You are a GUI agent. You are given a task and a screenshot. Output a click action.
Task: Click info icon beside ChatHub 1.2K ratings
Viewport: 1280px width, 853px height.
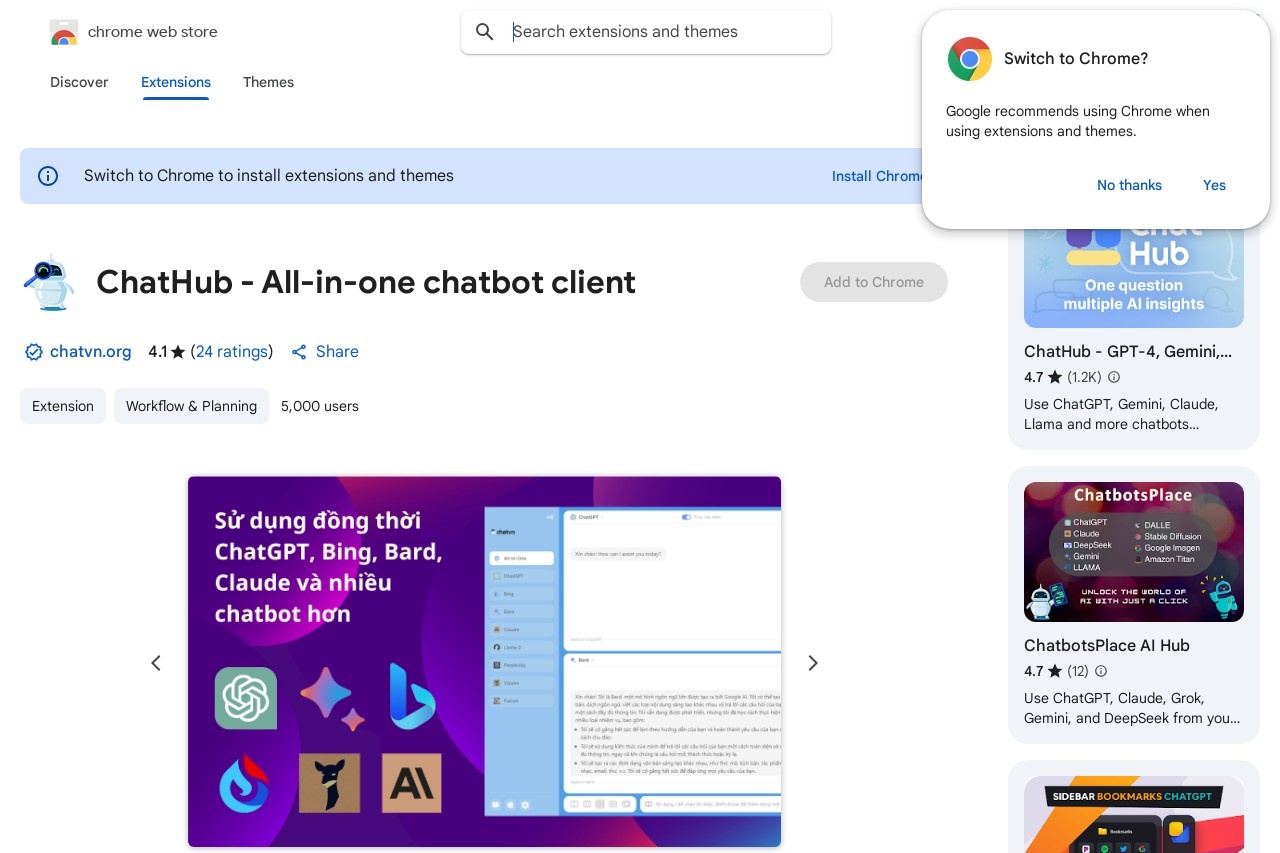pos(1114,377)
